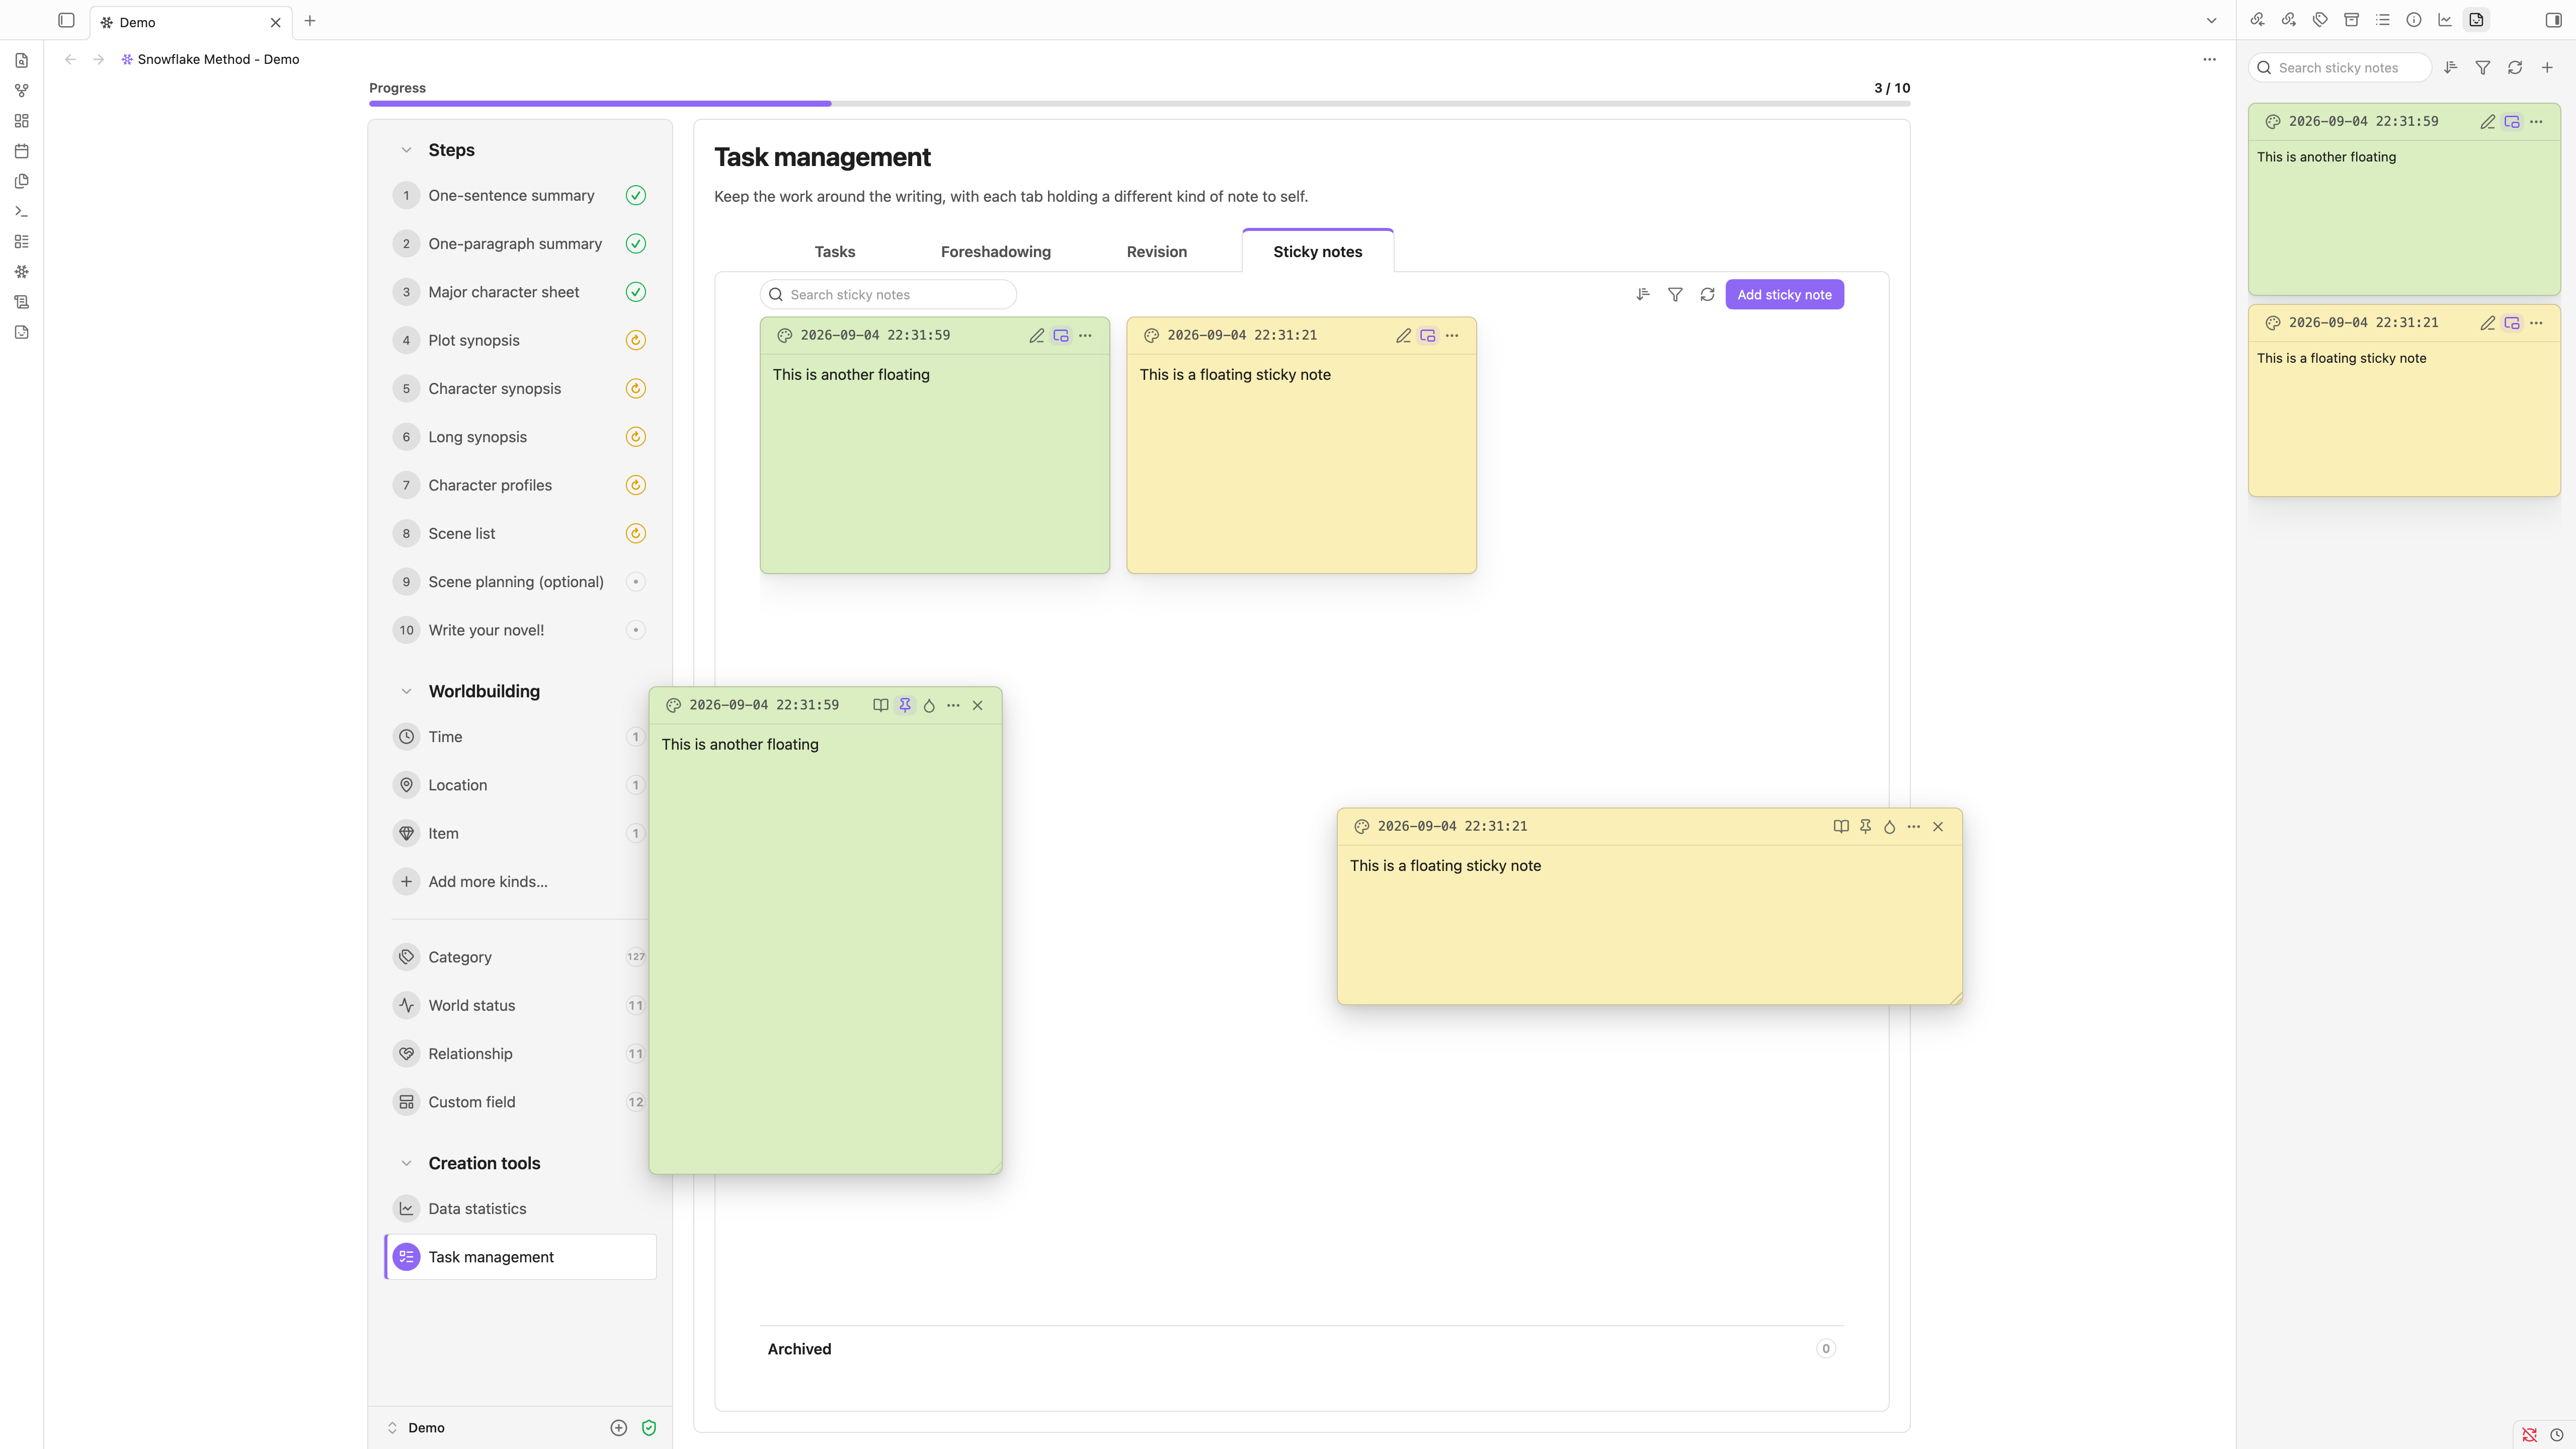
Task: Filter sticky notes in main panel
Action: 1675,294
